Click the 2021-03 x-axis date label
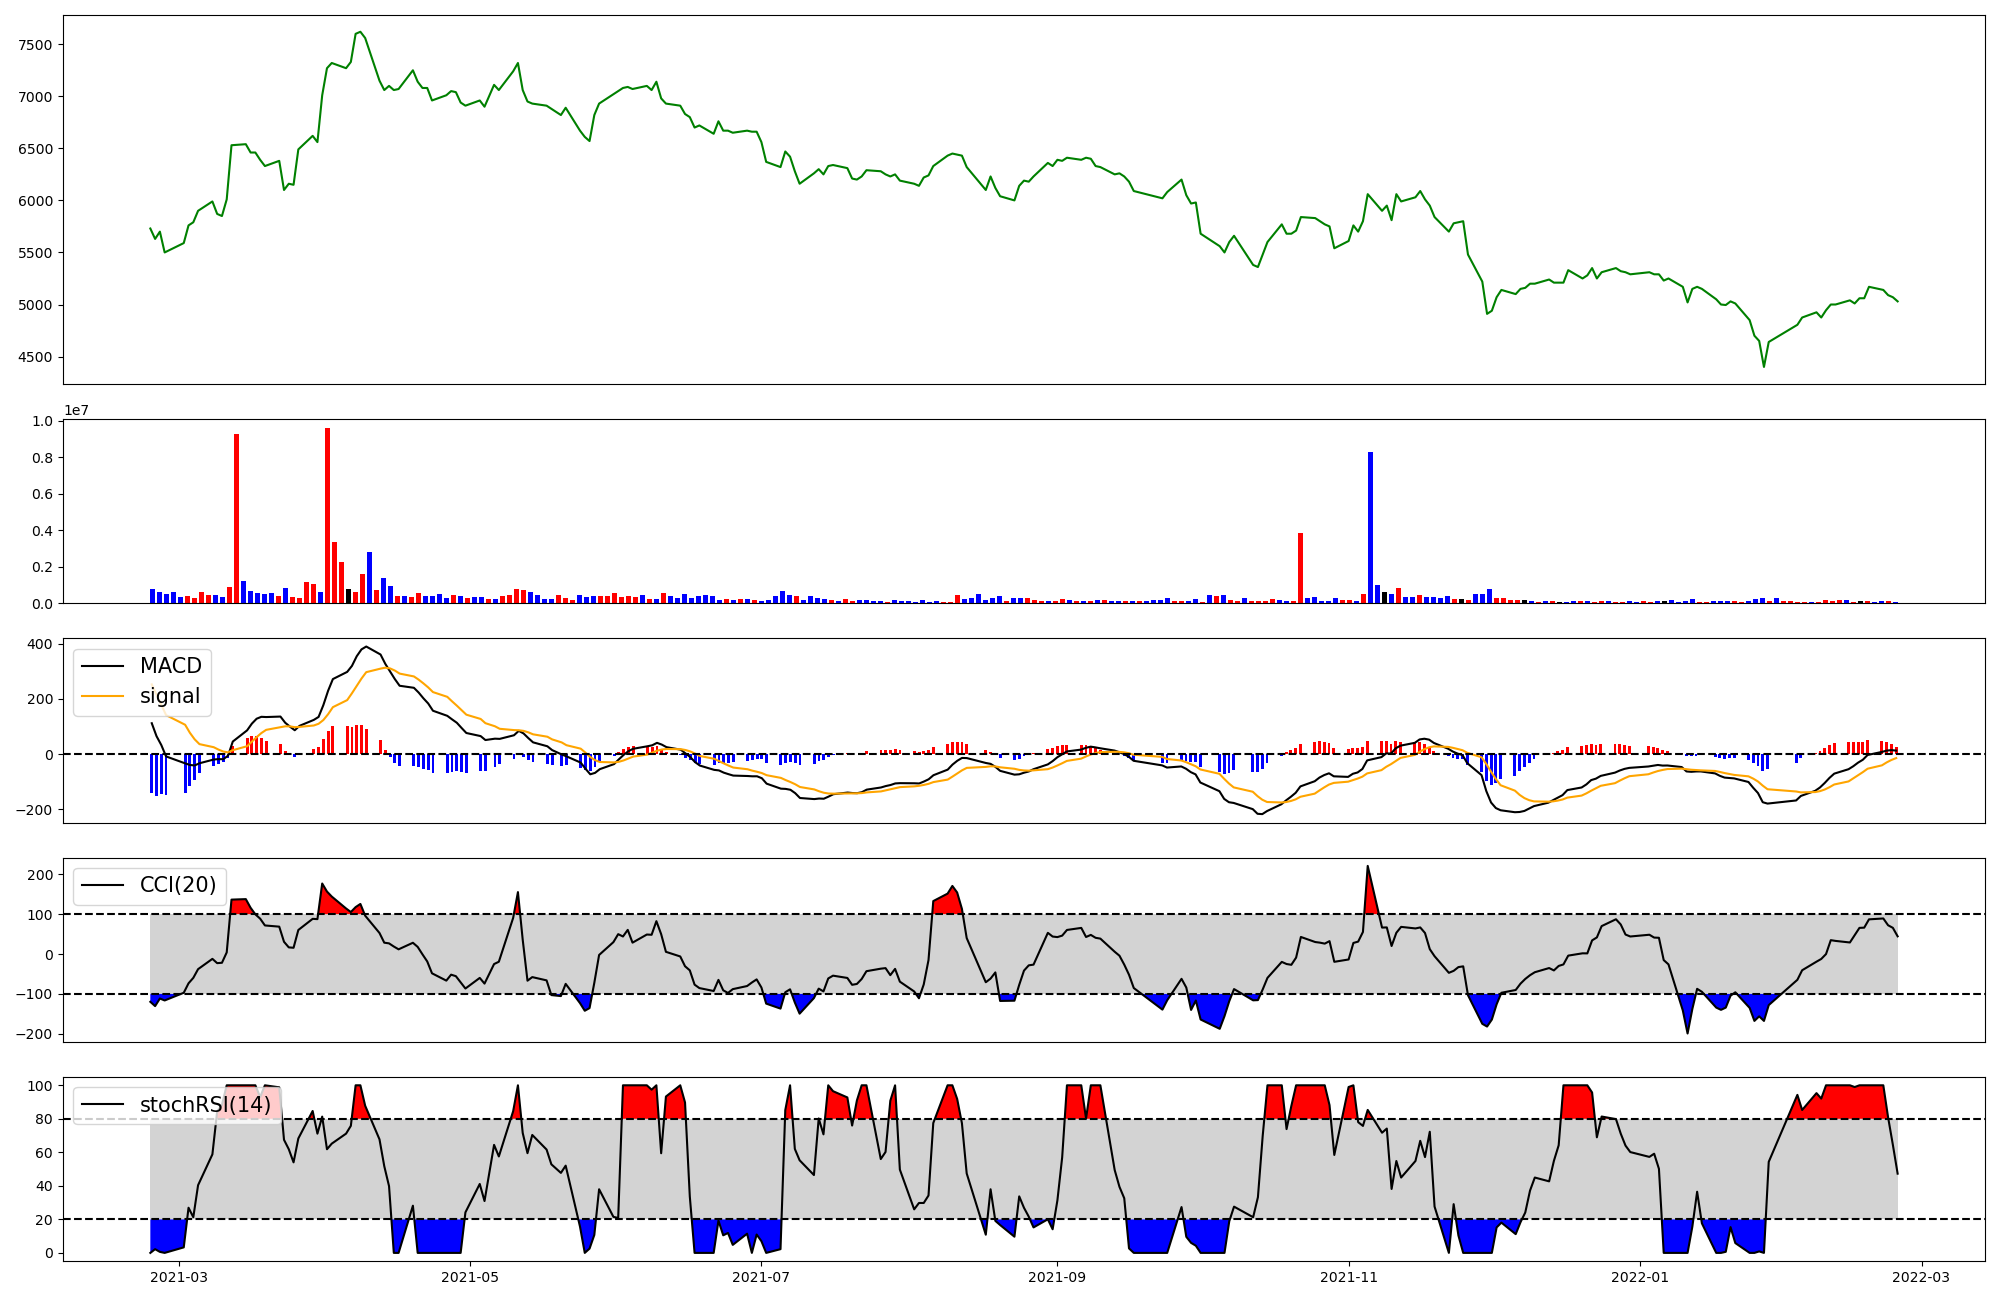Screen dimensions: 2000x1300 [x=179, y=1277]
